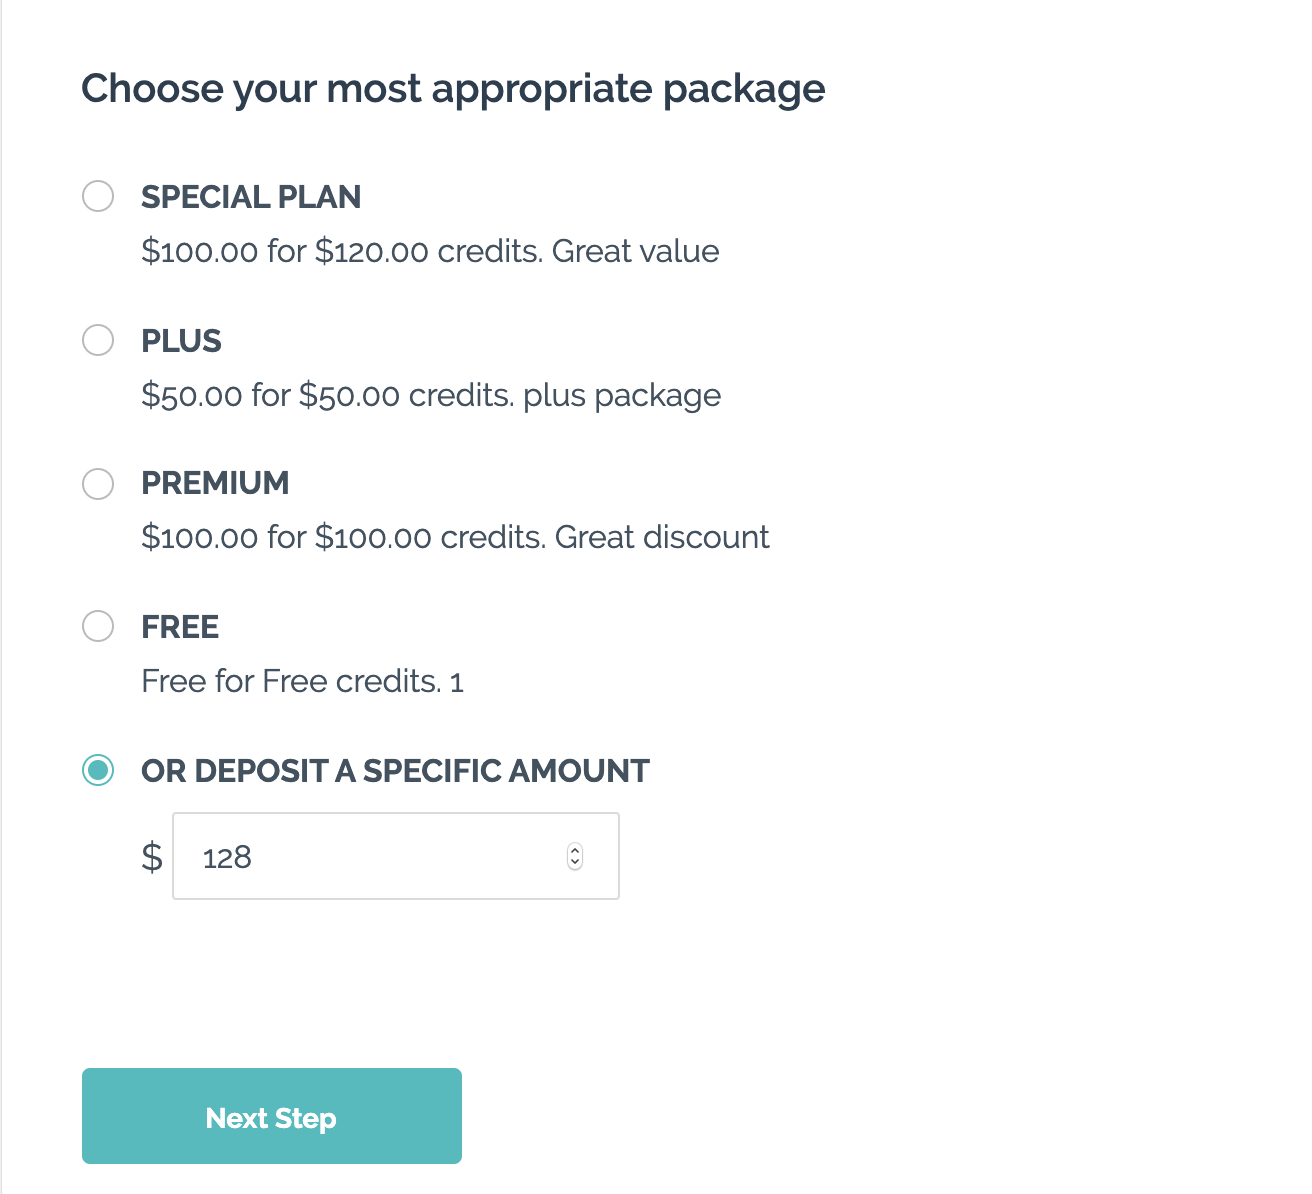This screenshot has height=1194, width=1312.
Task: Click the dollar sign beside the amount field
Action: [x=152, y=857]
